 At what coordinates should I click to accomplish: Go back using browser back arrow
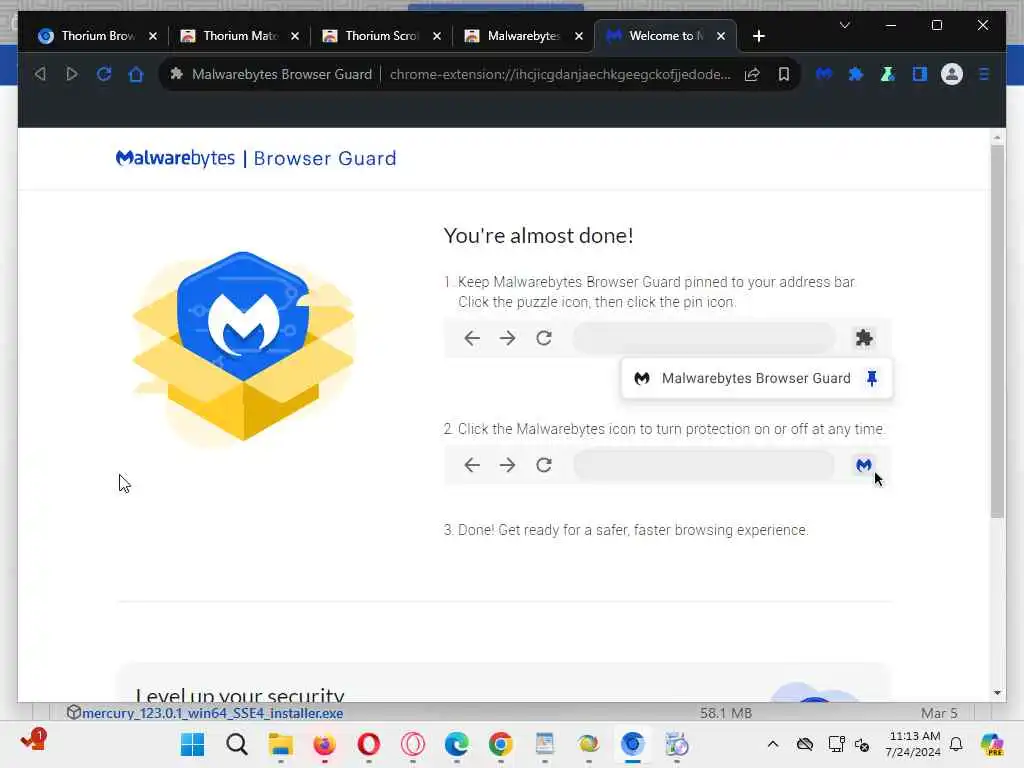coord(40,74)
